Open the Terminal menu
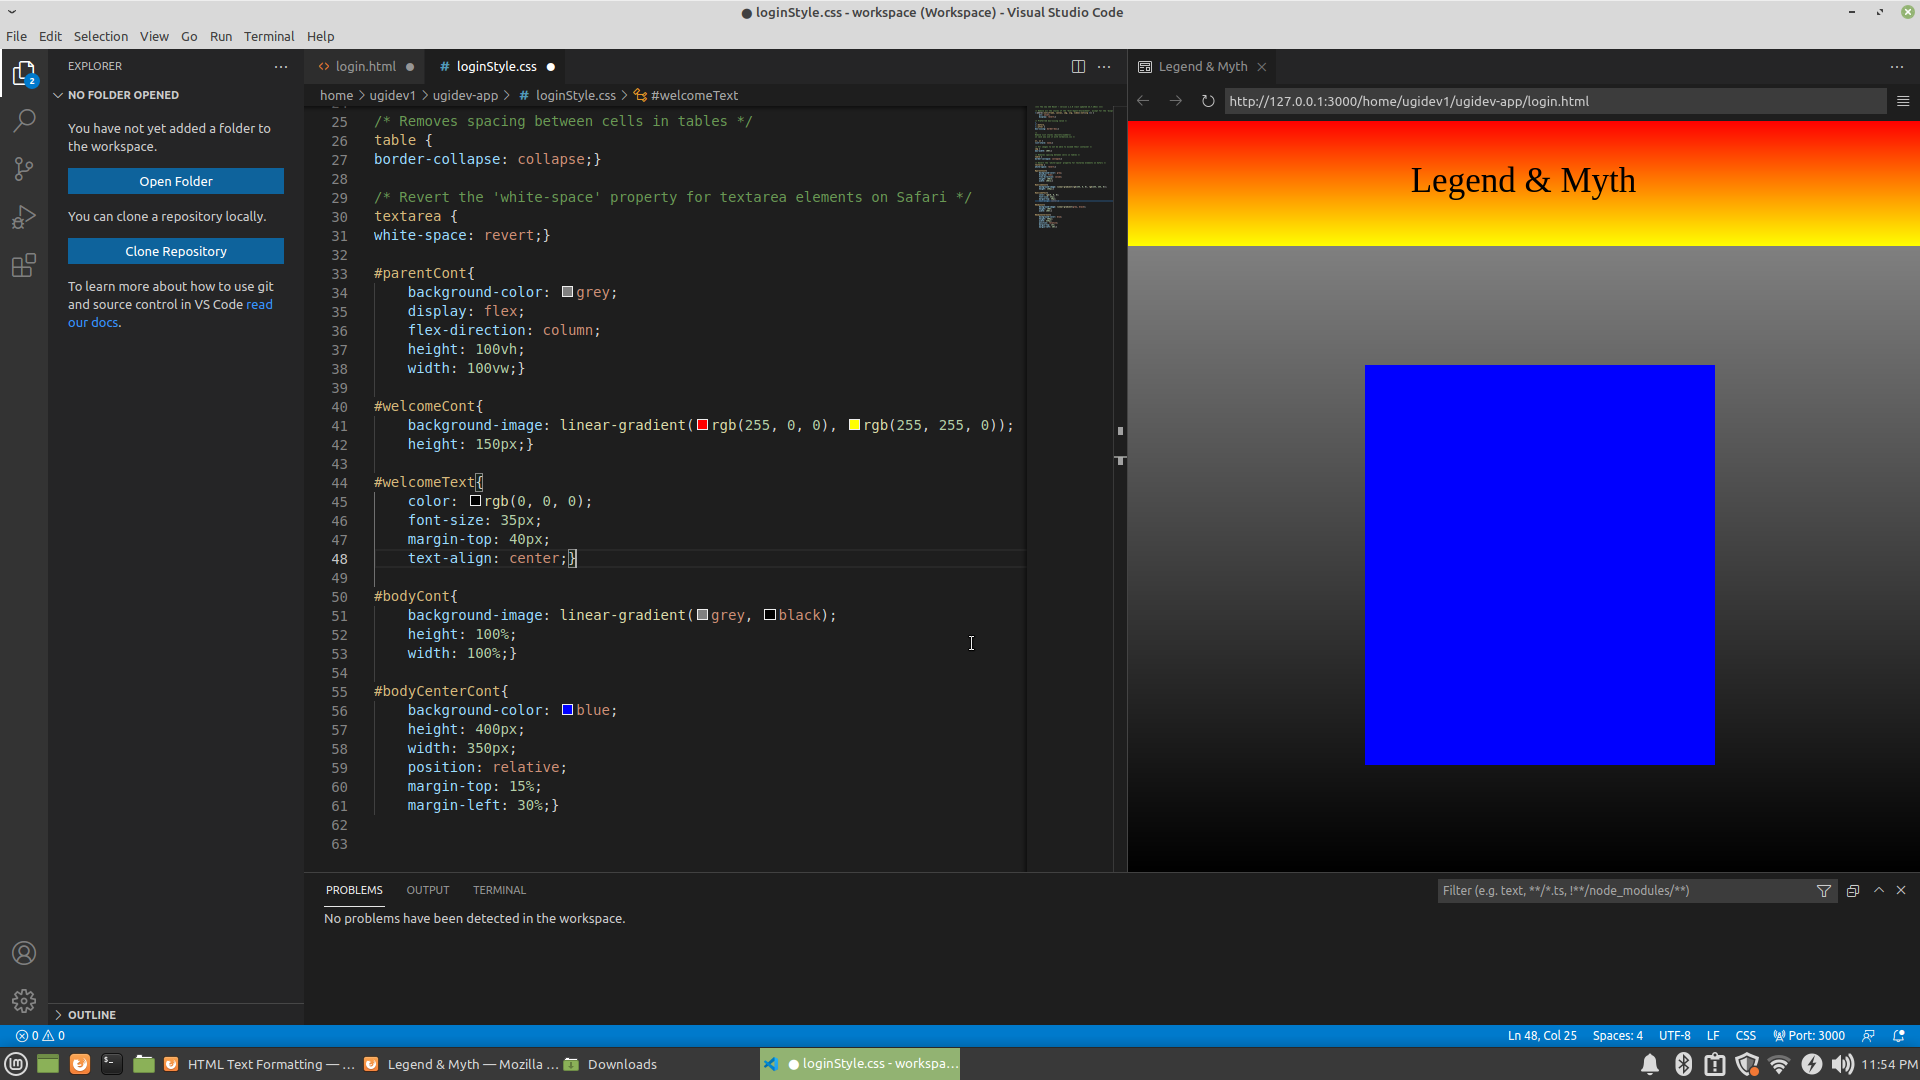The image size is (1920, 1080). (x=269, y=36)
